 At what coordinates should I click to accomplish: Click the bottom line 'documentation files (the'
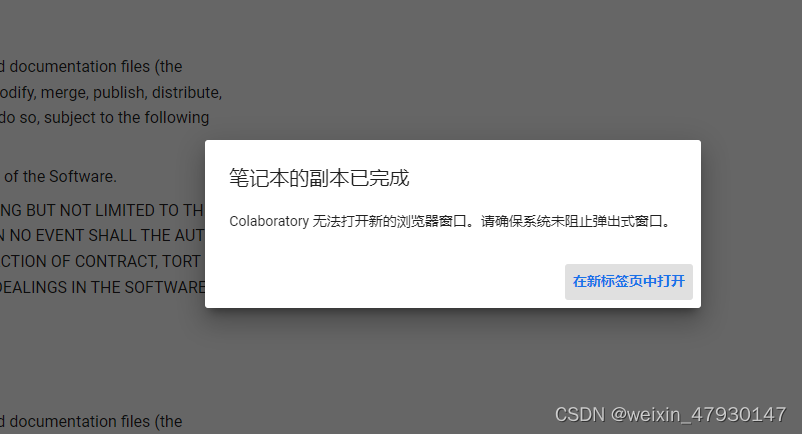[x=91, y=422]
